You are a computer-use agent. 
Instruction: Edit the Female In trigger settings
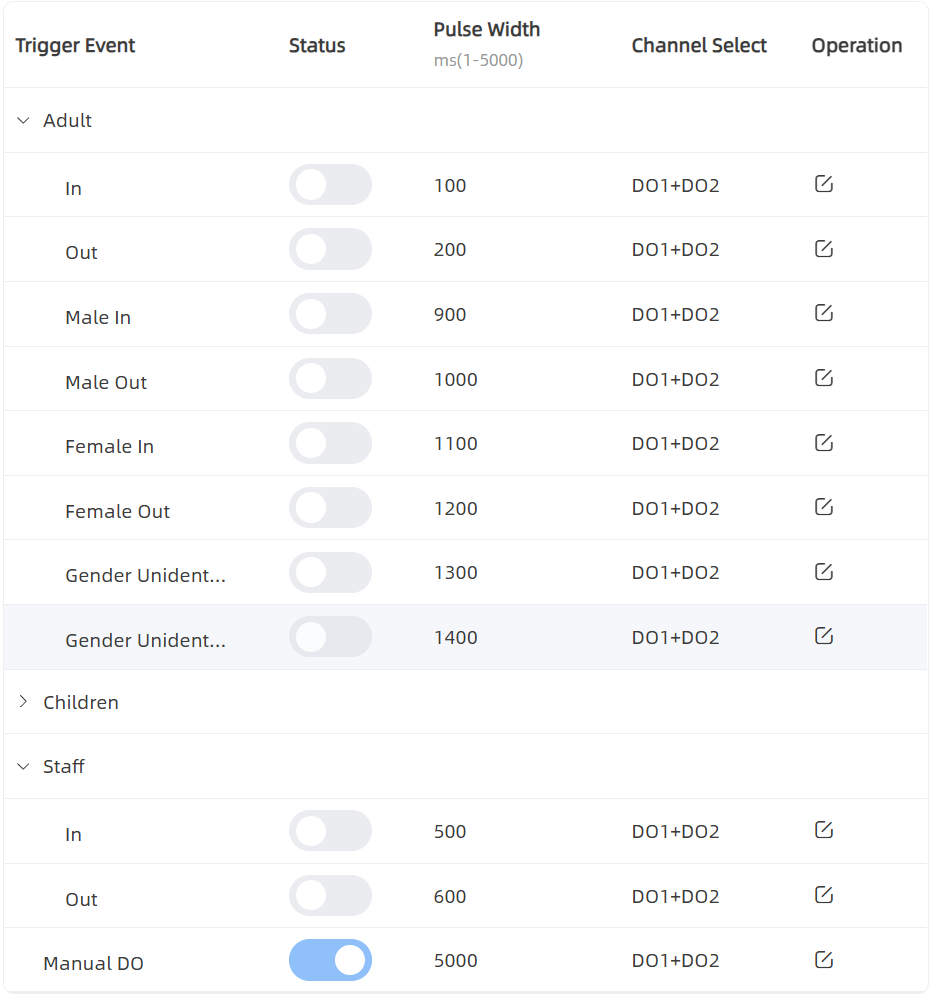coord(824,443)
